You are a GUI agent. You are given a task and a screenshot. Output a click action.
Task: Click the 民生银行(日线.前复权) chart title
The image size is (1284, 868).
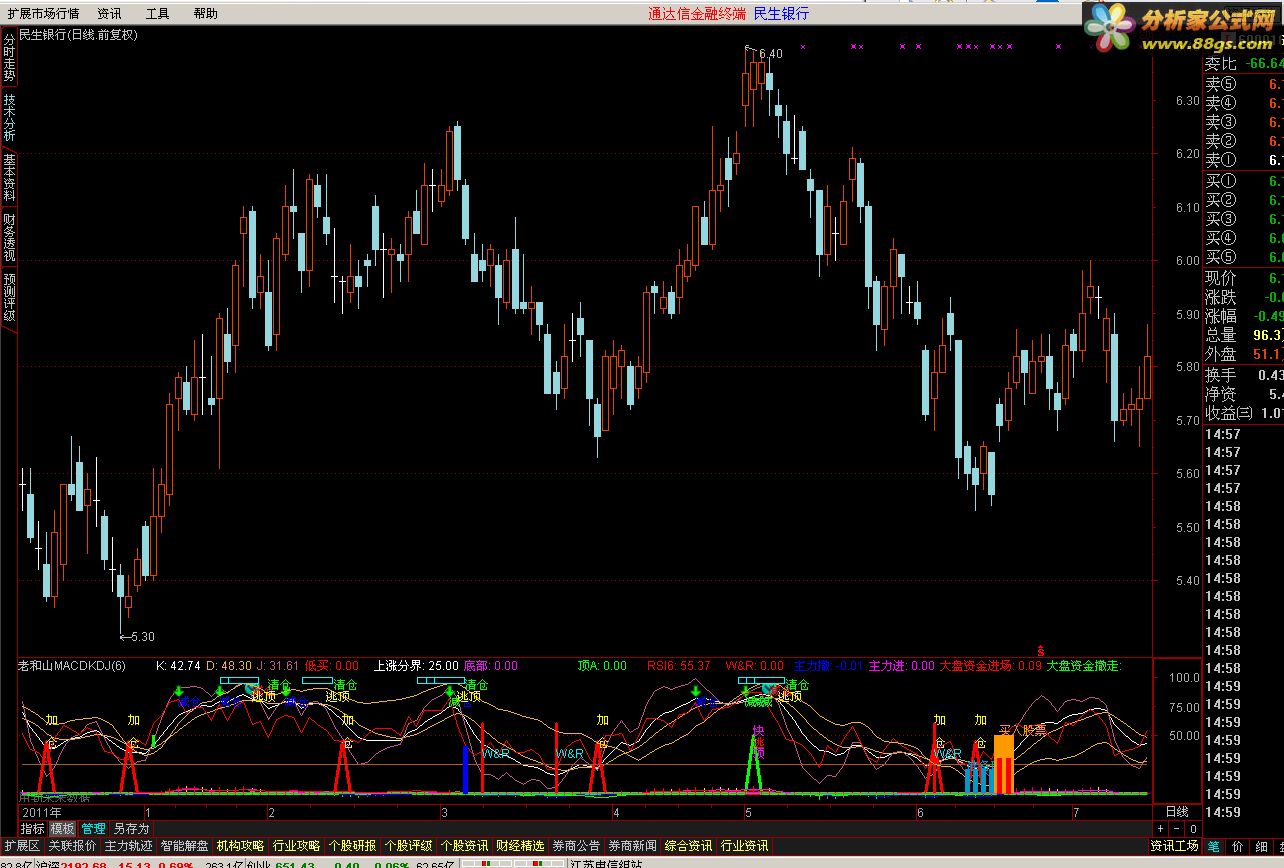click(x=79, y=34)
